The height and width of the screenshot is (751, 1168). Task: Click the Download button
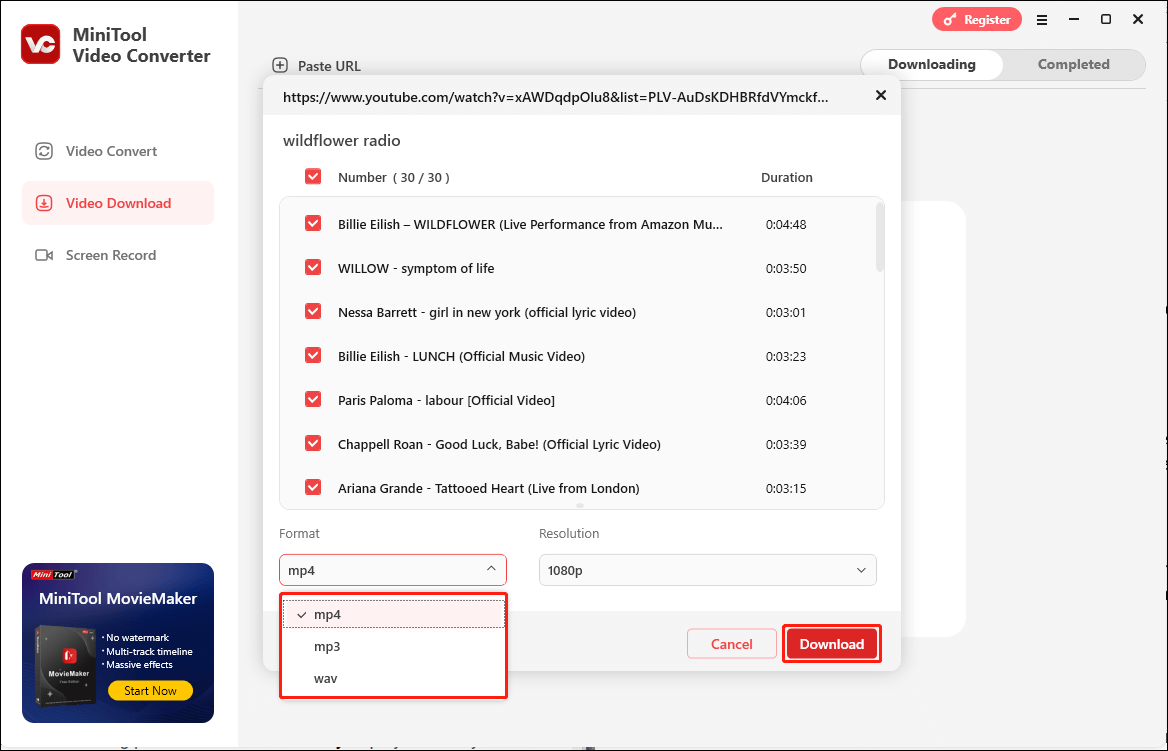tap(831, 644)
